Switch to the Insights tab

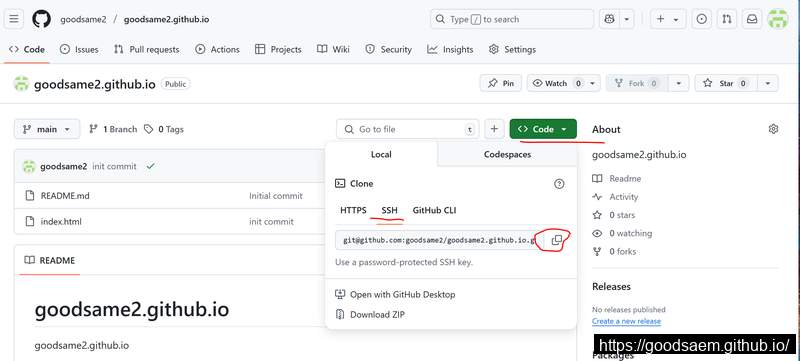tap(451, 49)
